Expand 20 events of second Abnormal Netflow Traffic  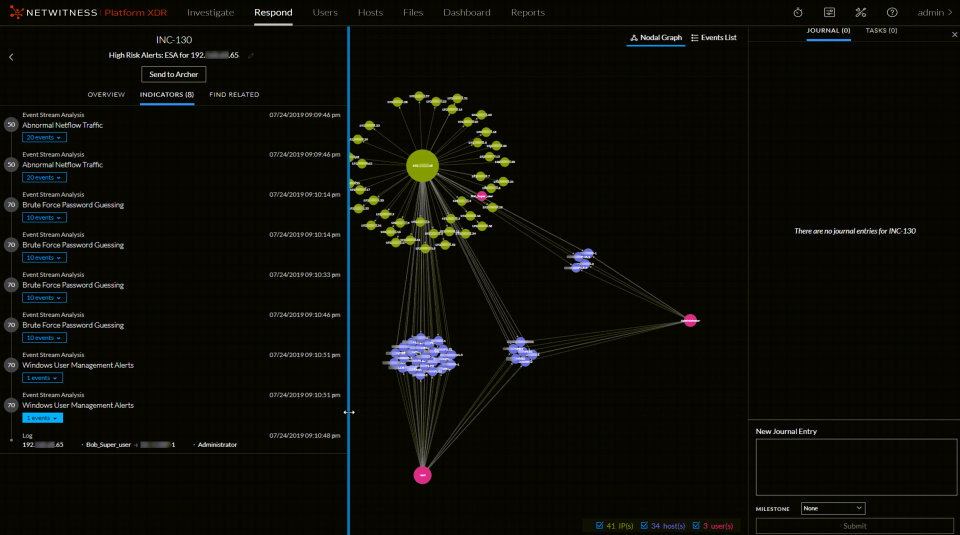44,178
